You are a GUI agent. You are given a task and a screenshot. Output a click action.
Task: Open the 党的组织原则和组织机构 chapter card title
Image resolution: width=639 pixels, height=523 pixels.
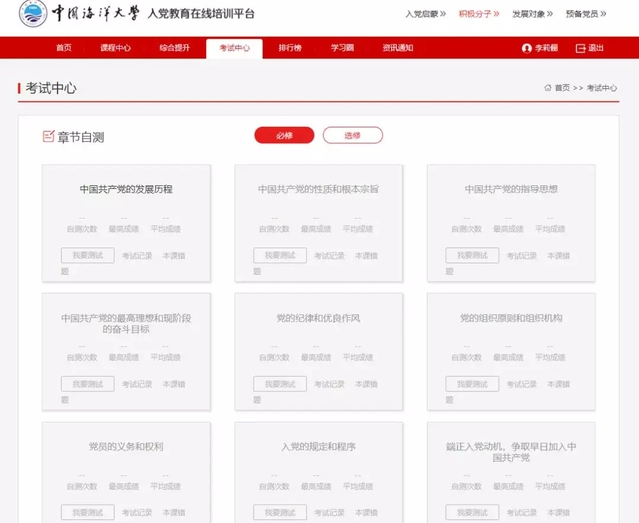click(511, 318)
